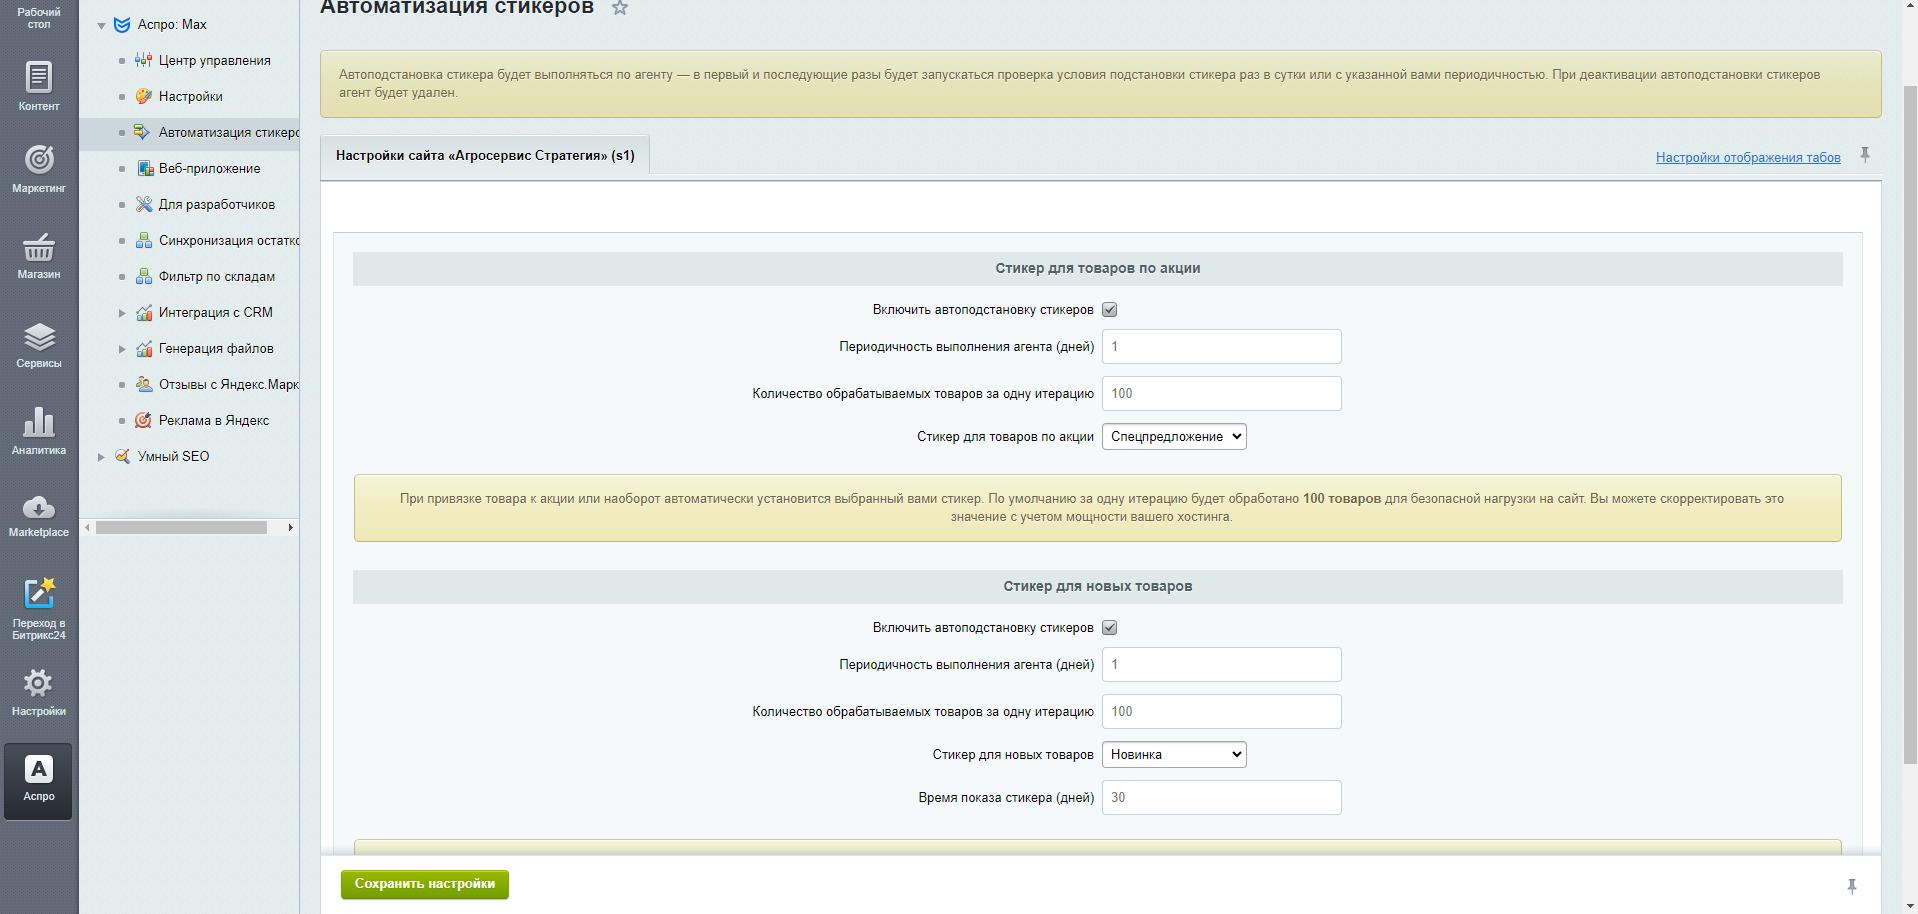Open the Marketplace cloud icon
Viewport: 1918px width, 914px height.
click(x=38, y=508)
